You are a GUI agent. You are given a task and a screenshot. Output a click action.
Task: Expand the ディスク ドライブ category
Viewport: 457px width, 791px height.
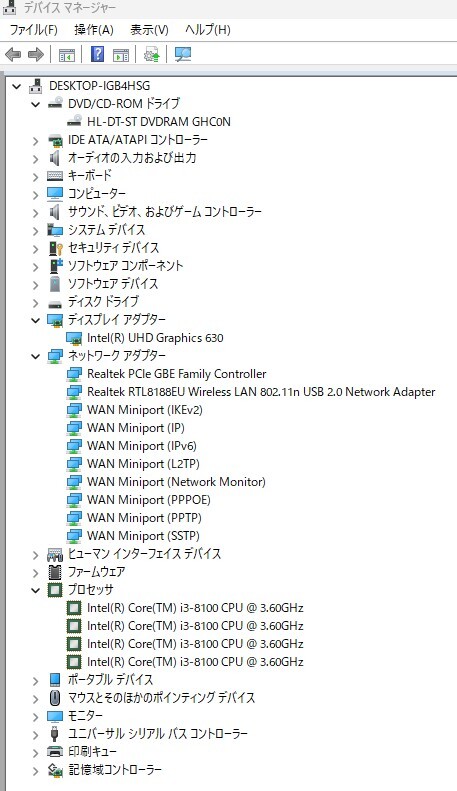35,303
